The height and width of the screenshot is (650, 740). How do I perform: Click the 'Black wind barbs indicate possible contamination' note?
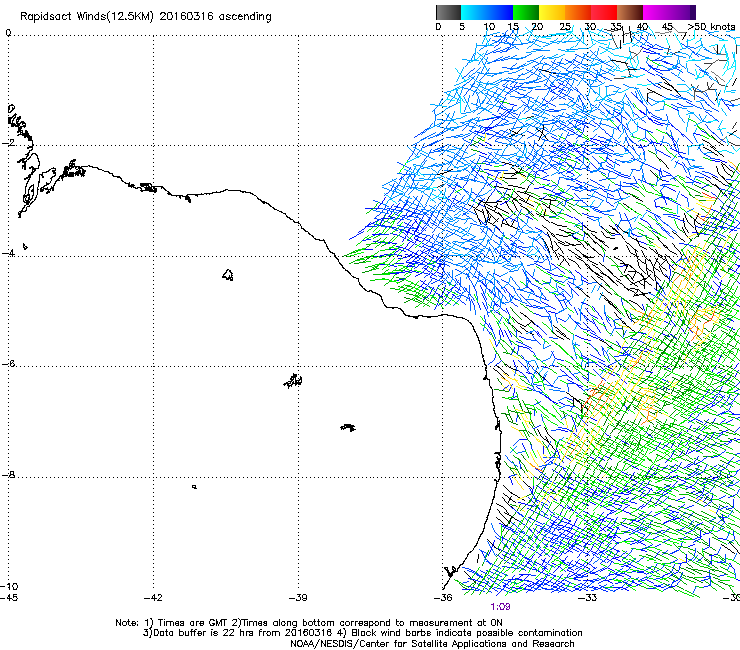tap(462, 633)
